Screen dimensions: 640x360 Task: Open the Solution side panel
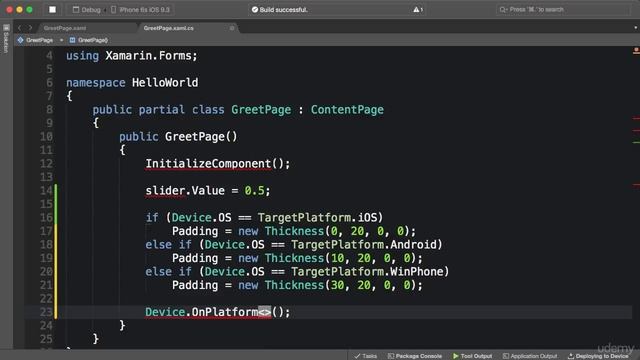(6, 39)
